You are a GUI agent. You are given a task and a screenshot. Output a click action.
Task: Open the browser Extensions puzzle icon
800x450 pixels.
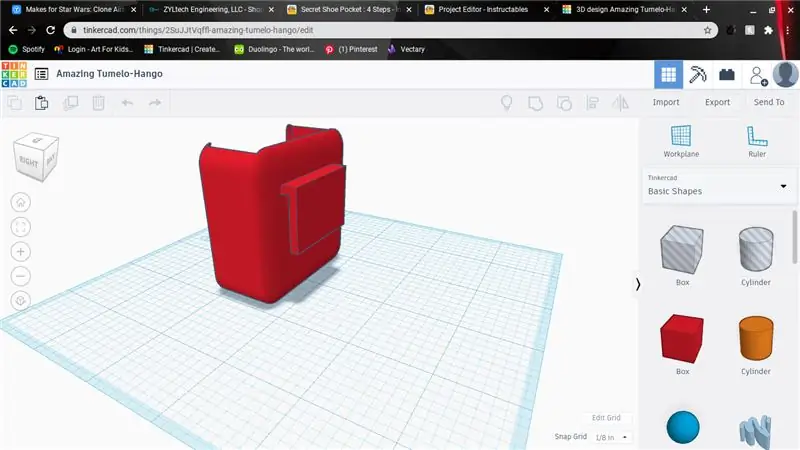[x=768, y=31]
